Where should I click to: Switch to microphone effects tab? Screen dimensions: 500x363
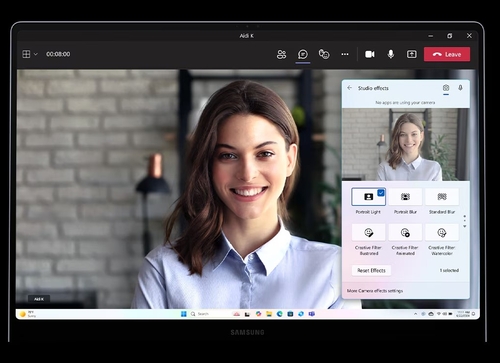tap(460, 88)
